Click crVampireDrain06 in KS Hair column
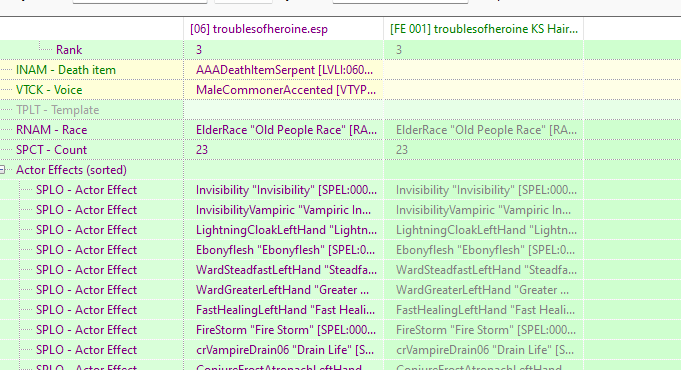 click(485, 350)
